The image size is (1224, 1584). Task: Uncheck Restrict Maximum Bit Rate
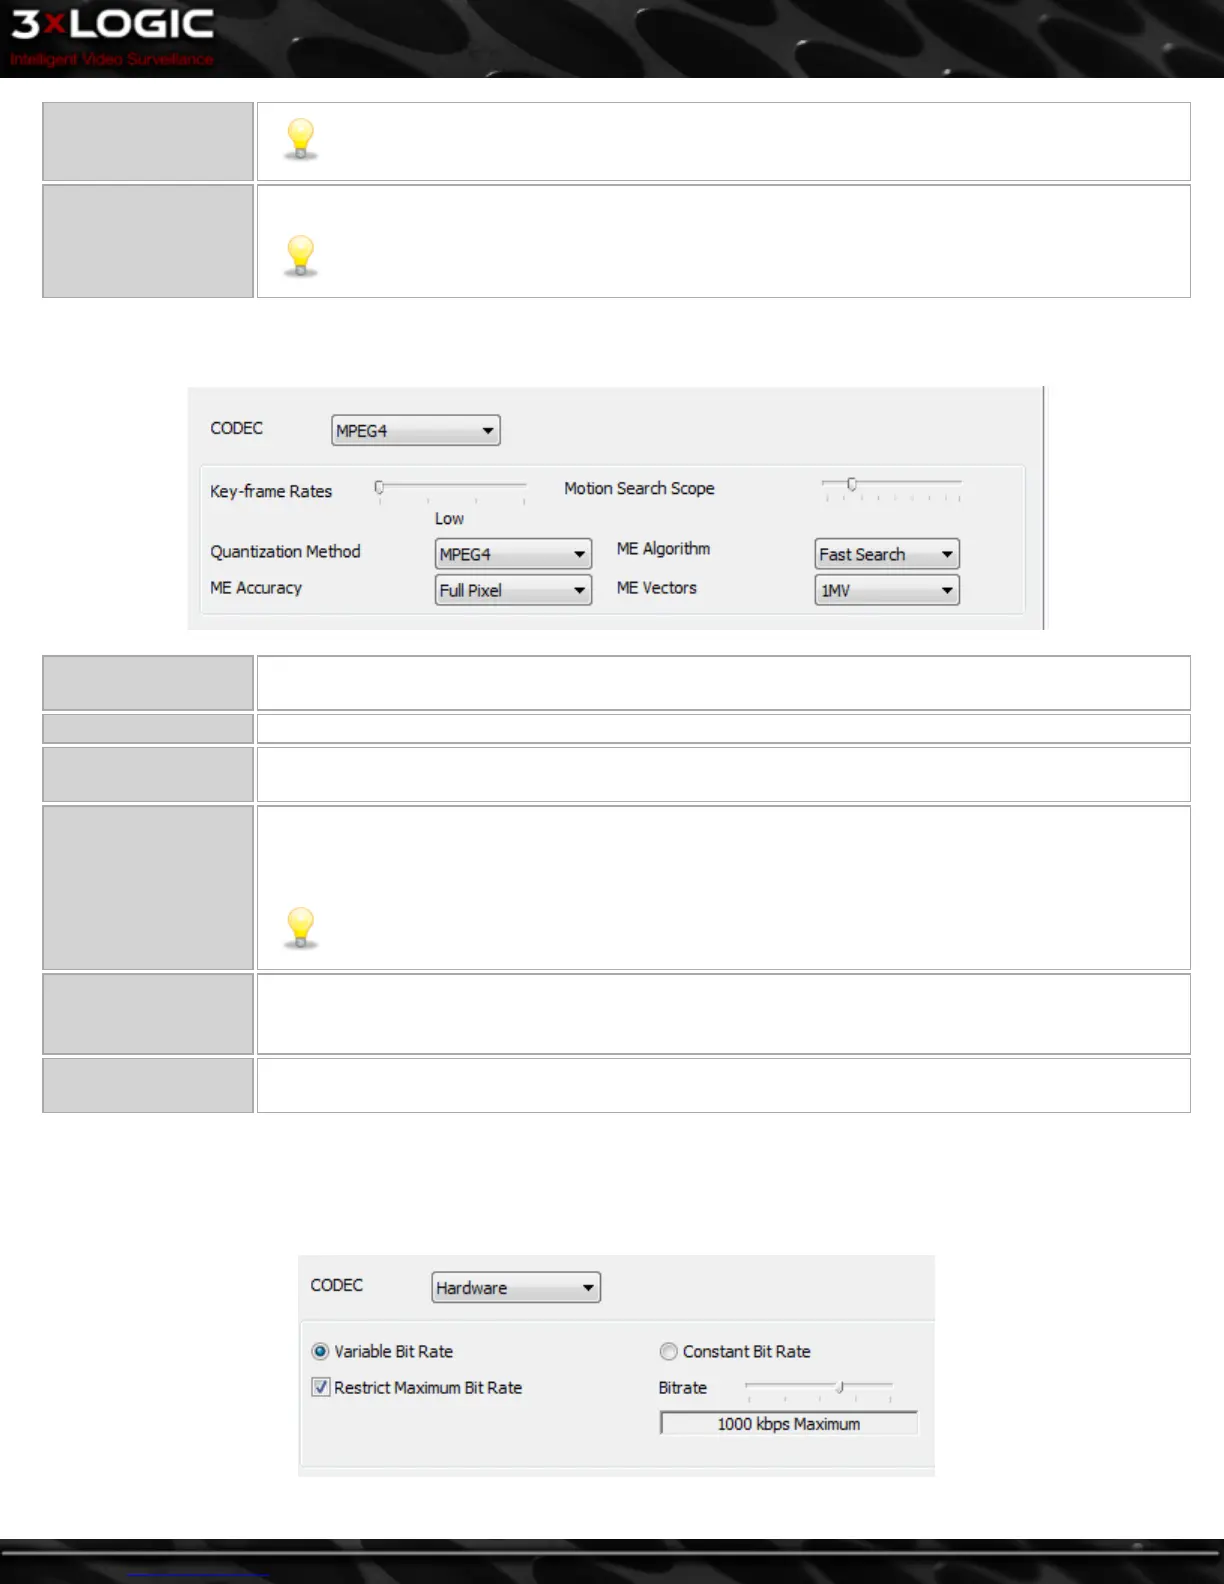click(320, 1388)
